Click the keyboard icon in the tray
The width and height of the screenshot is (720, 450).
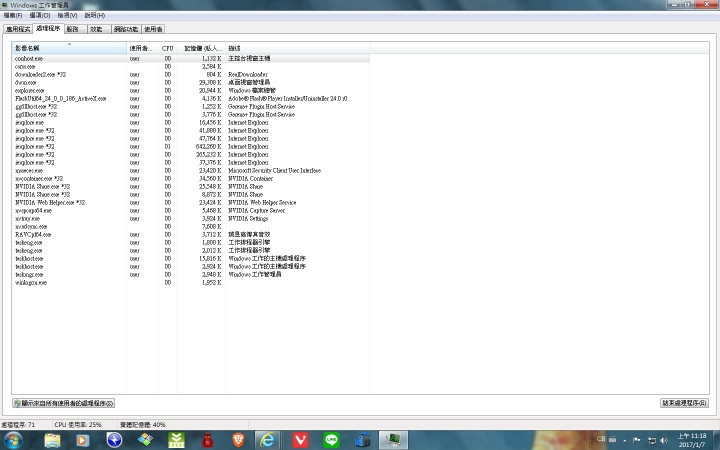pyautogui.click(x=612, y=439)
